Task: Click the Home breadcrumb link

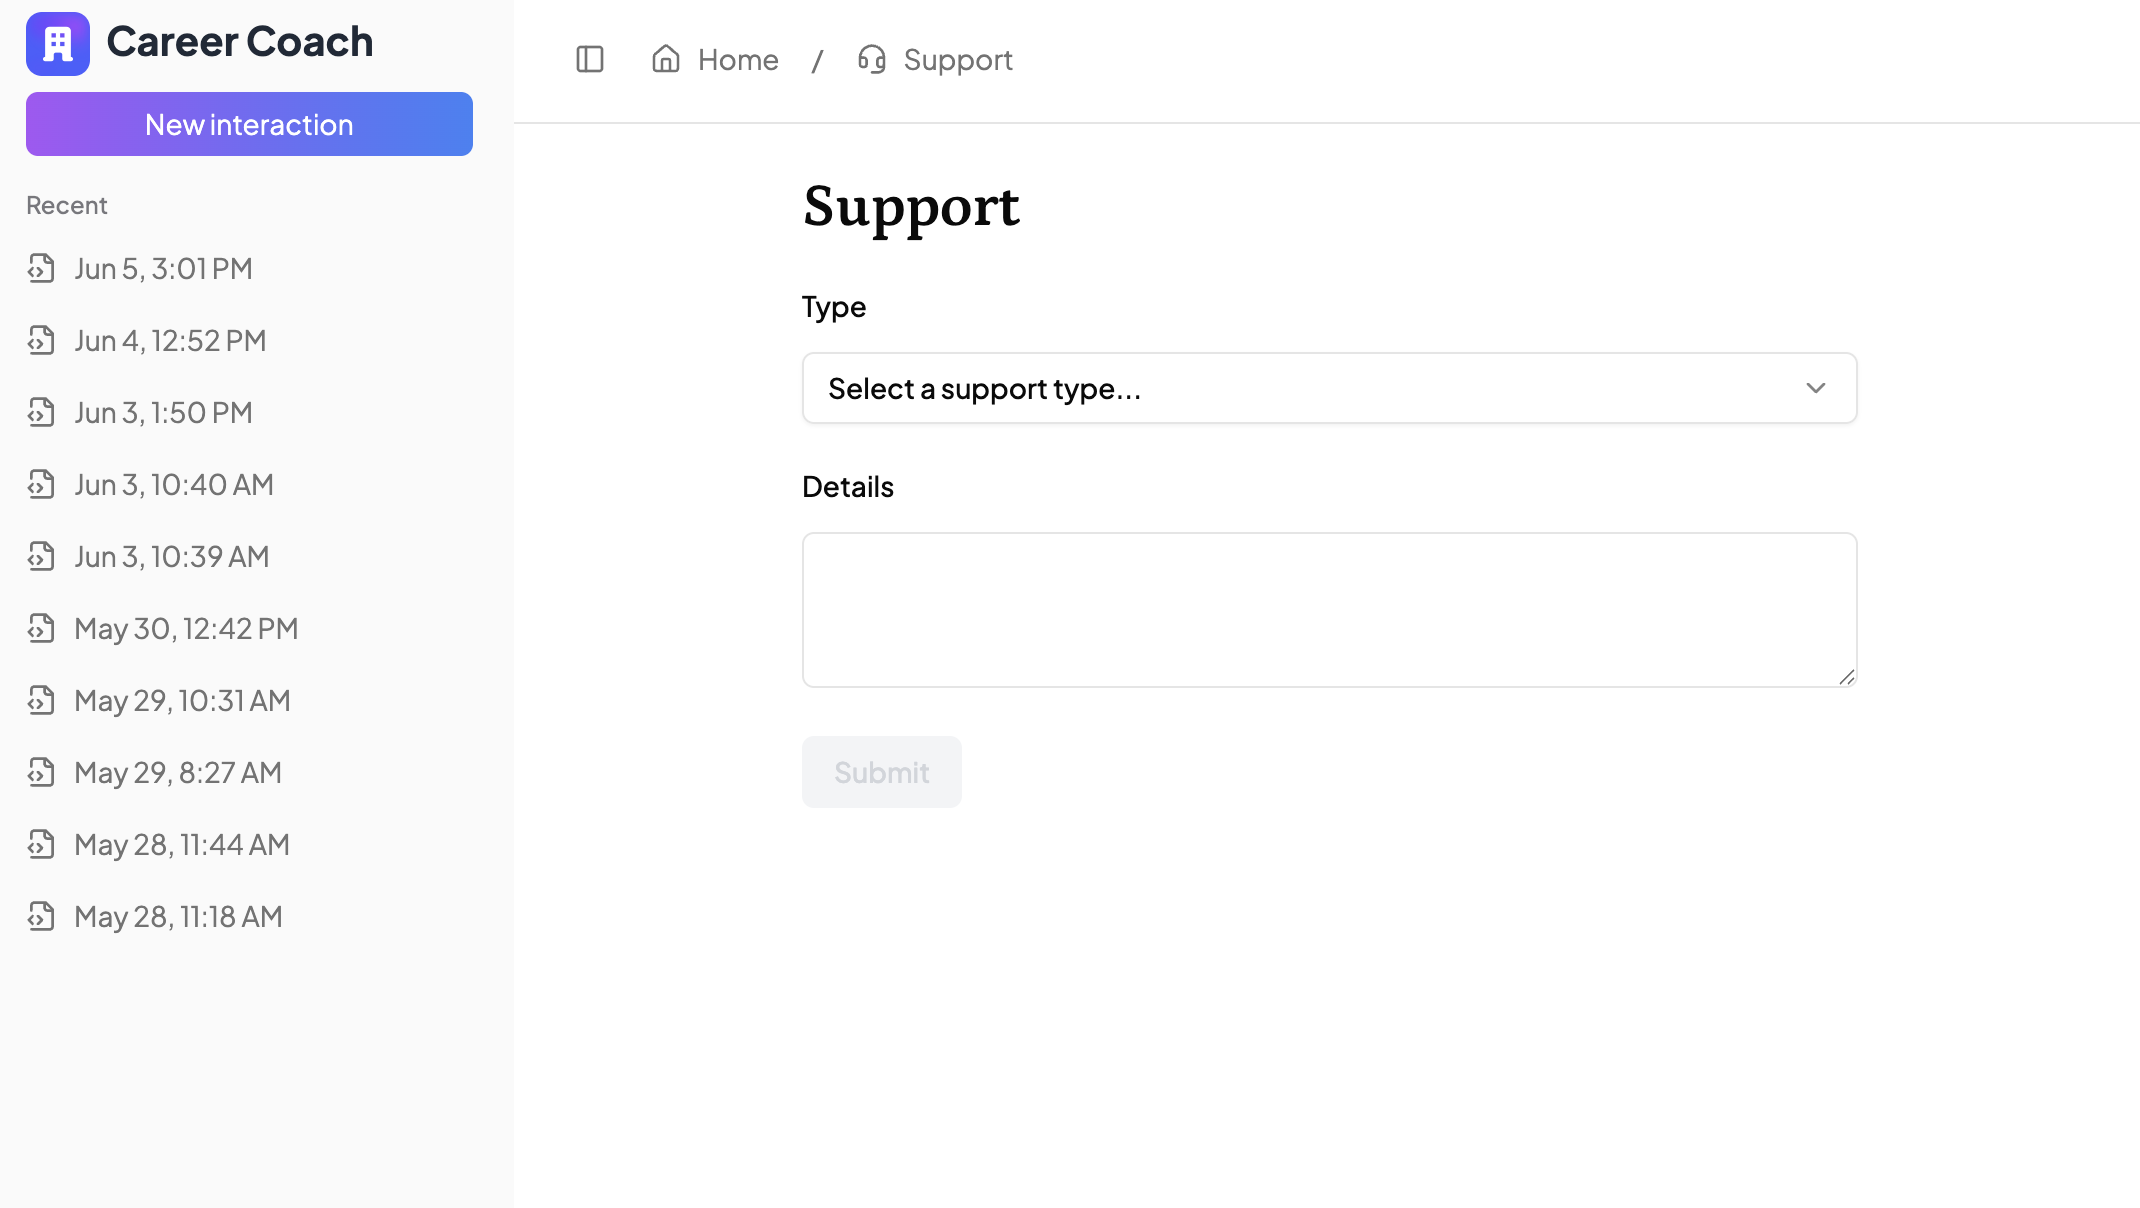Action: point(738,60)
